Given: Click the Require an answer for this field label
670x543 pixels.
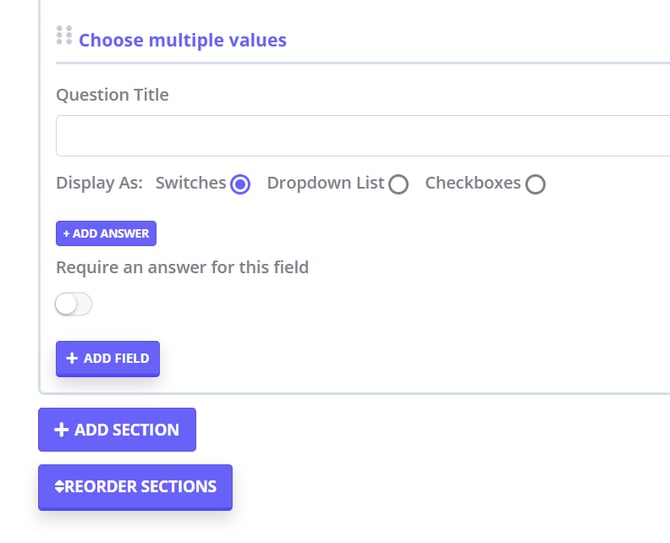Looking at the screenshot, I should pos(182,267).
